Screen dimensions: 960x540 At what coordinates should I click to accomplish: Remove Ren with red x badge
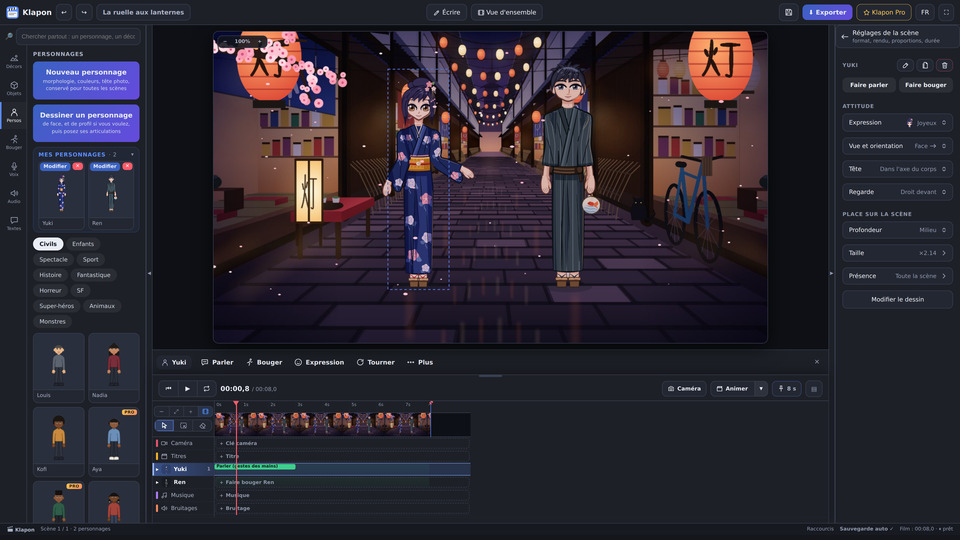point(127,167)
